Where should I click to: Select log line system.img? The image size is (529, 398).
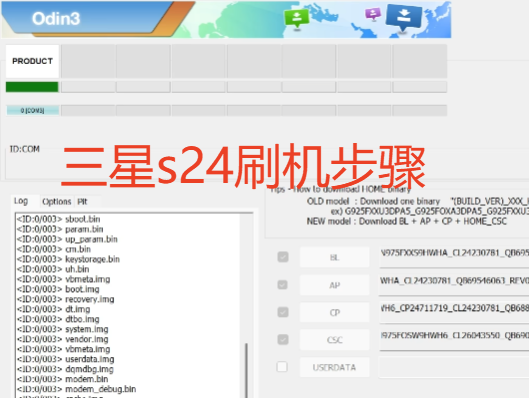point(62,329)
